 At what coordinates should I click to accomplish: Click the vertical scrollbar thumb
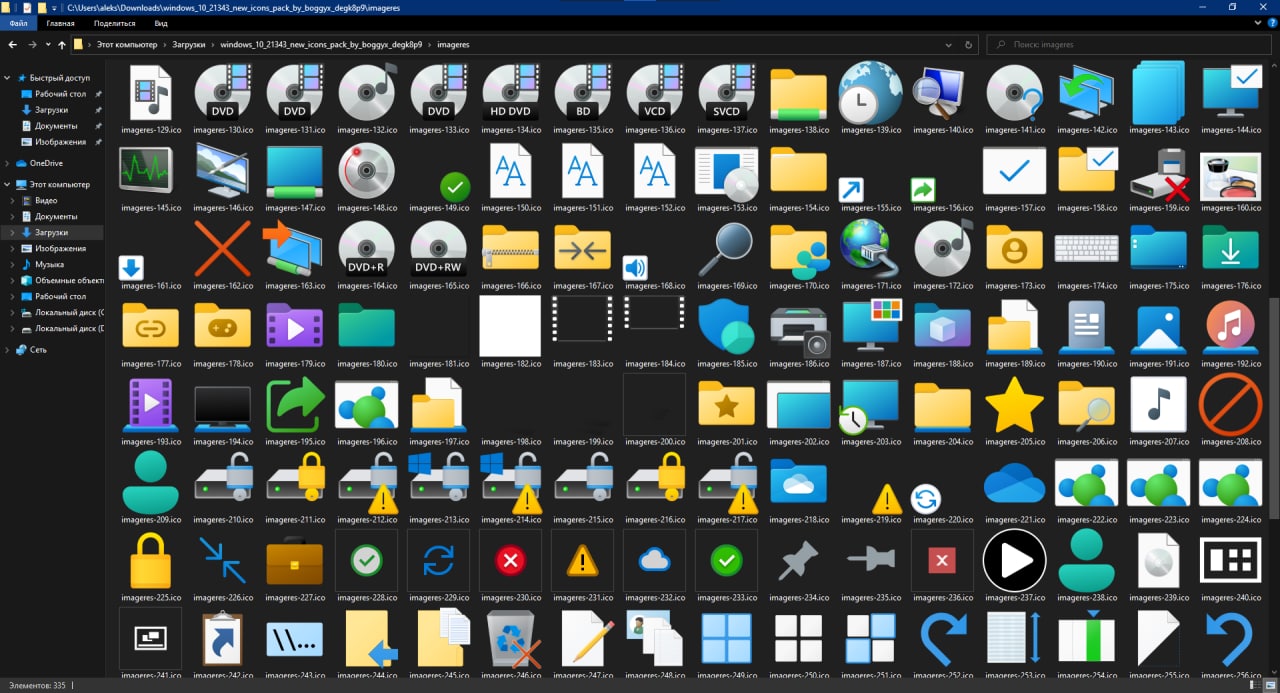(x=1273, y=408)
